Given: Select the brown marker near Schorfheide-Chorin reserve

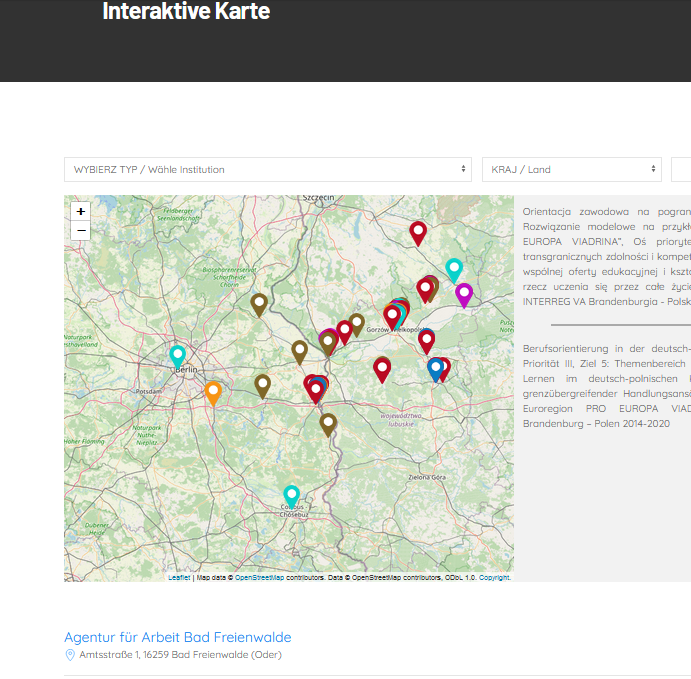Looking at the screenshot, I should point(259,302).
